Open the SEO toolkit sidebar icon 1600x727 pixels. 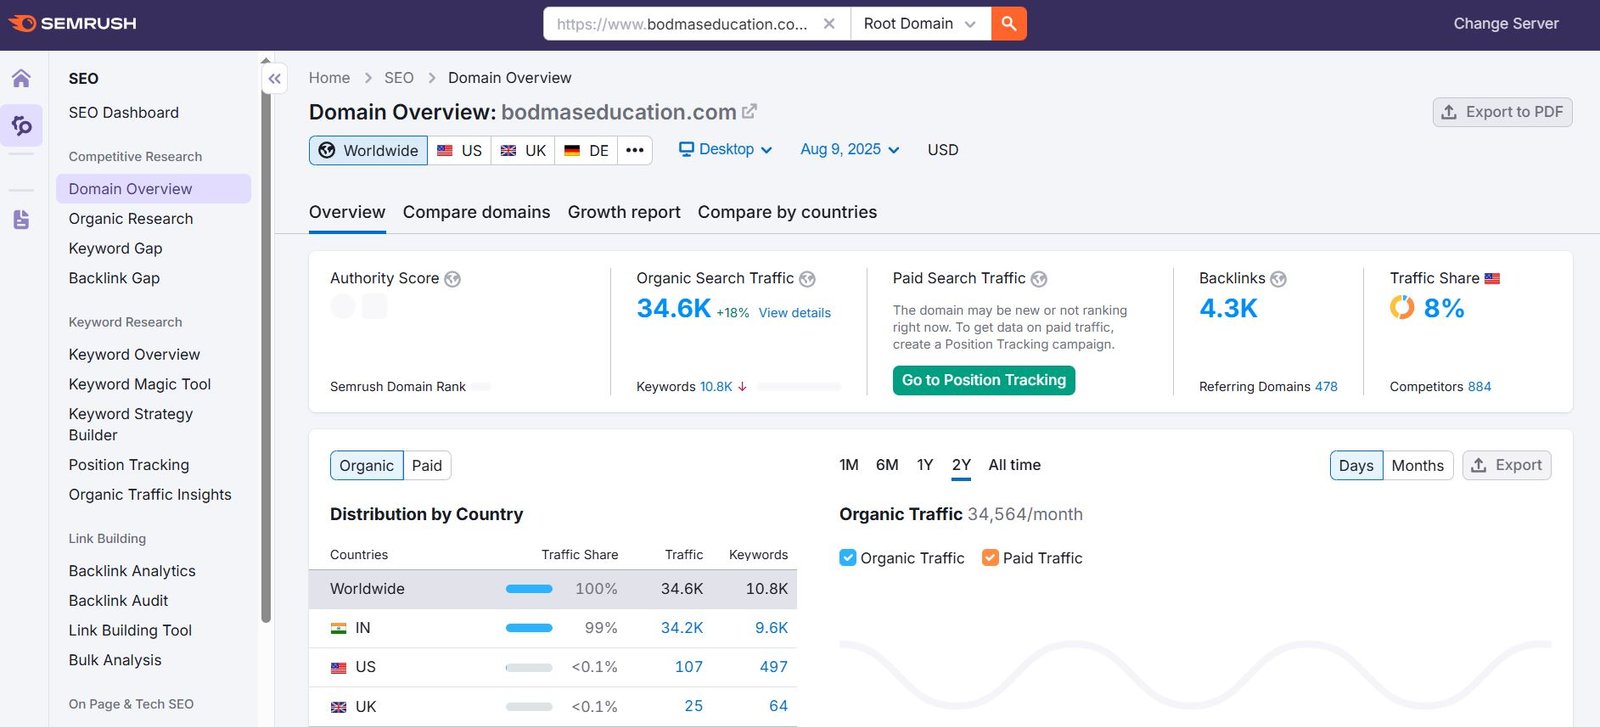21,125
